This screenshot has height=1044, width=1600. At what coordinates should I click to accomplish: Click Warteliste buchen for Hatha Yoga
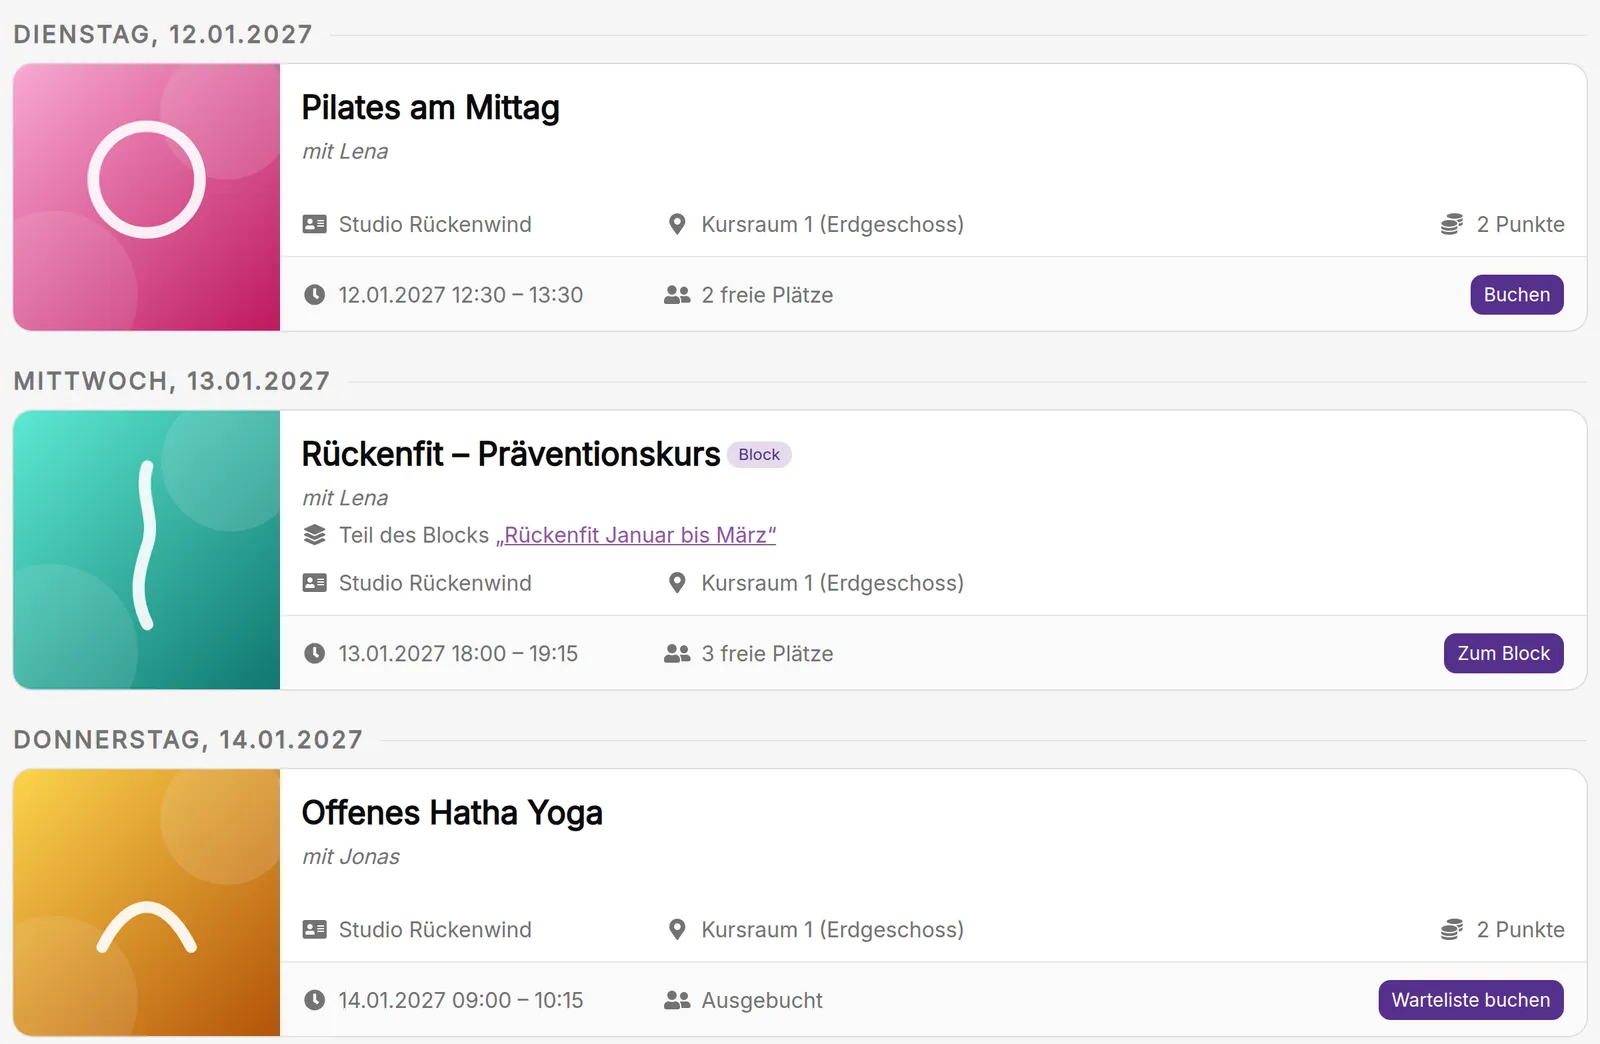(1470, 1000)
